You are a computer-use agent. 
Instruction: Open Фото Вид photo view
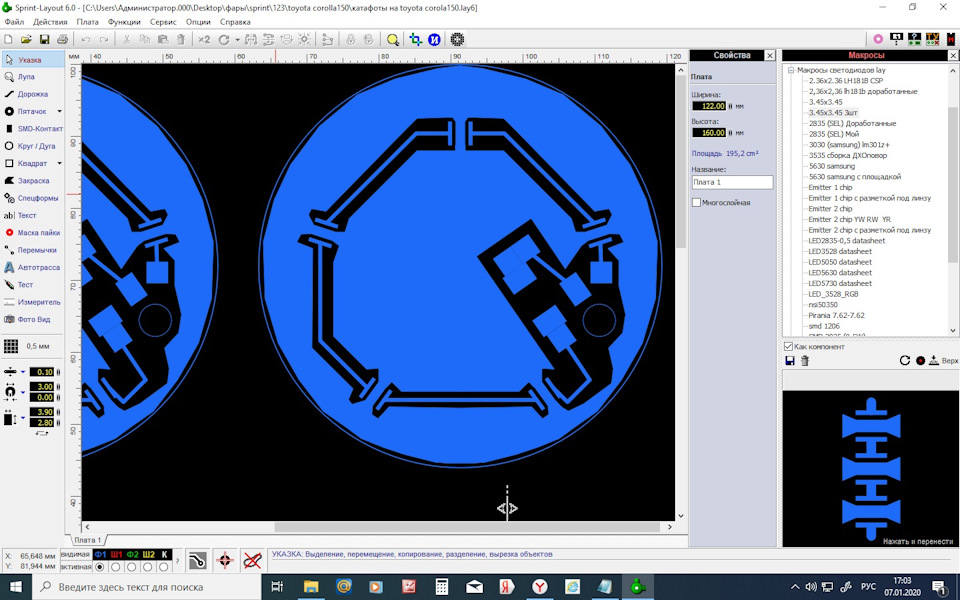(x=32, y=319)
